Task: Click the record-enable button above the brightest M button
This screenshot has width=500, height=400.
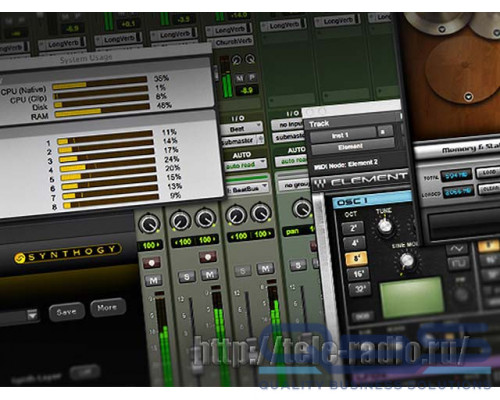Action: pyautogui.click(x=207, y=257)
